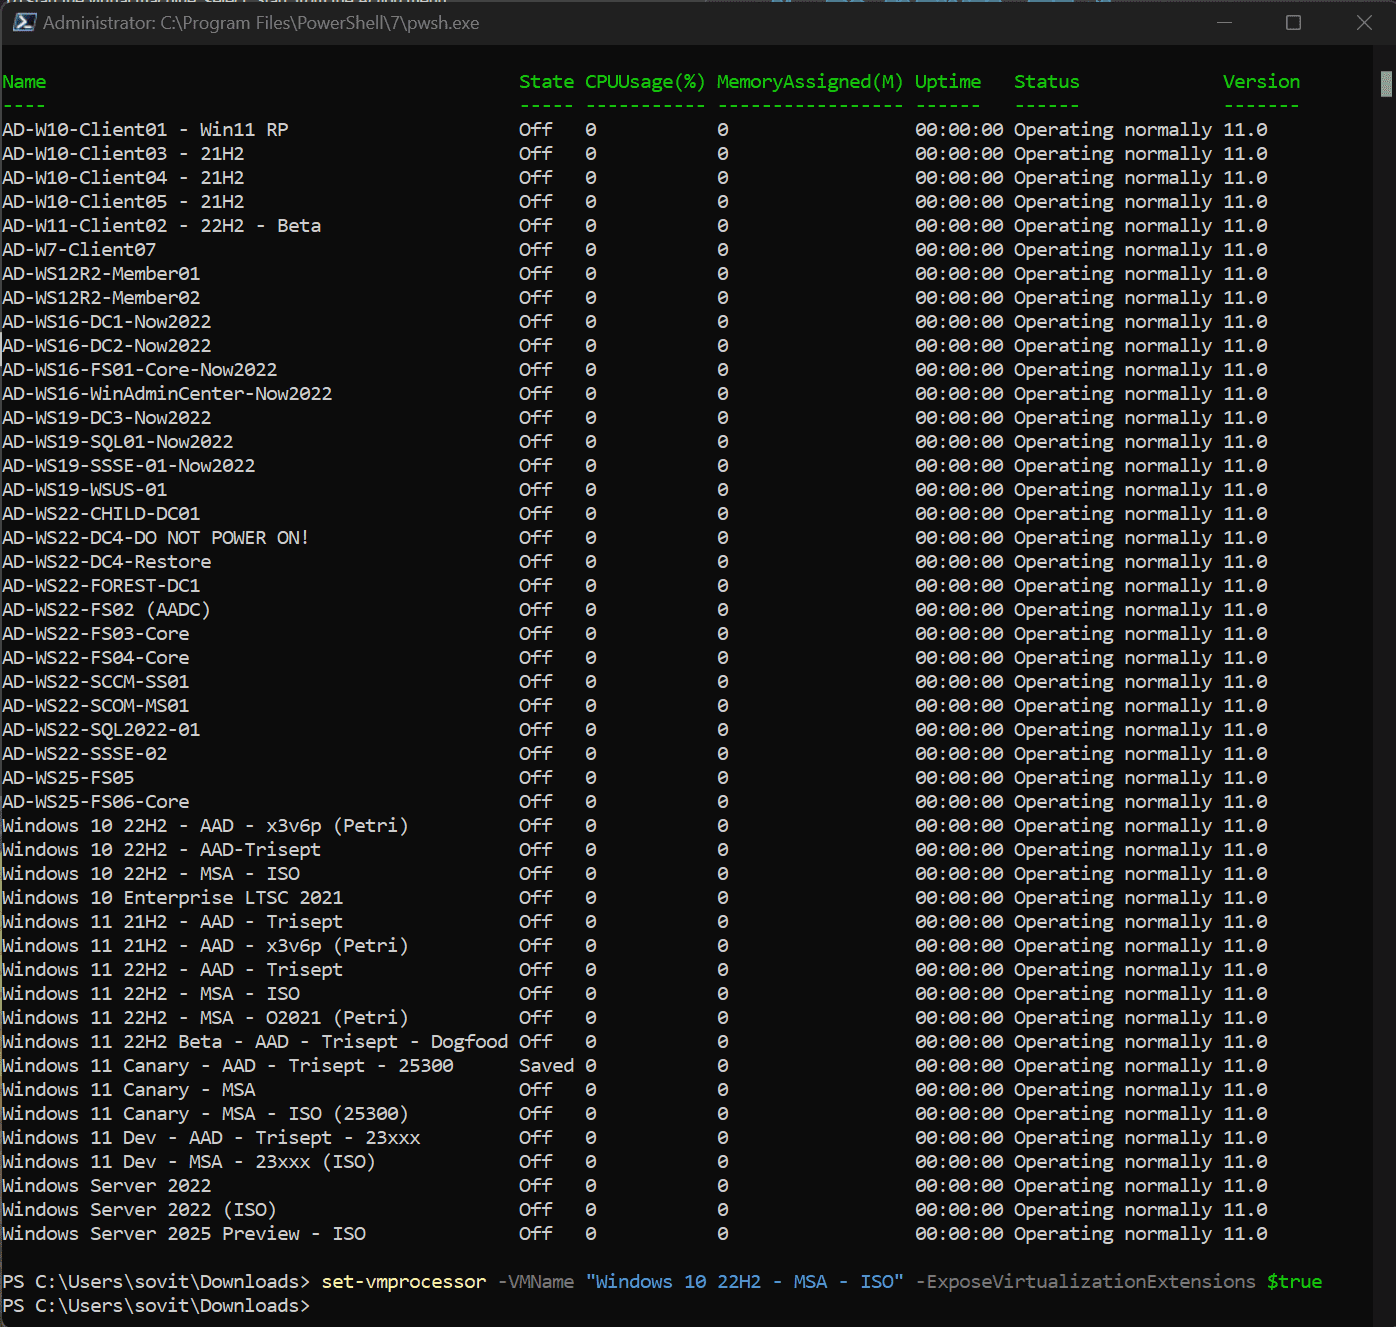
Task: Select the AD-WS22-DC4-DO NOT POWER ON! entry
Action: (x=155, y=538)
